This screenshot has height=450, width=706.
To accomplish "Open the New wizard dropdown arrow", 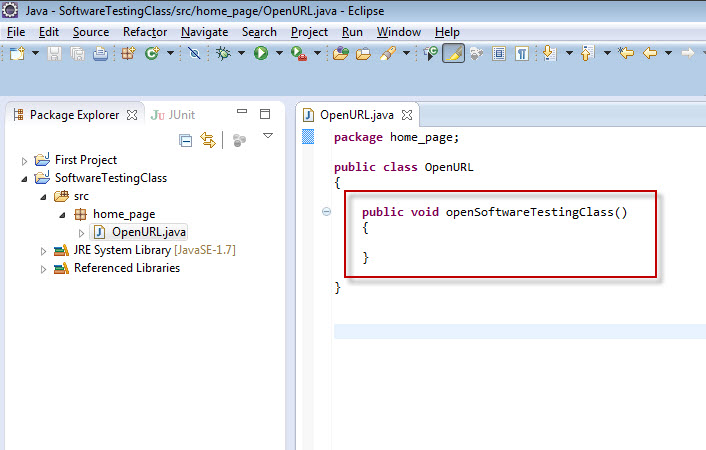I will click(x=35, y=53).
